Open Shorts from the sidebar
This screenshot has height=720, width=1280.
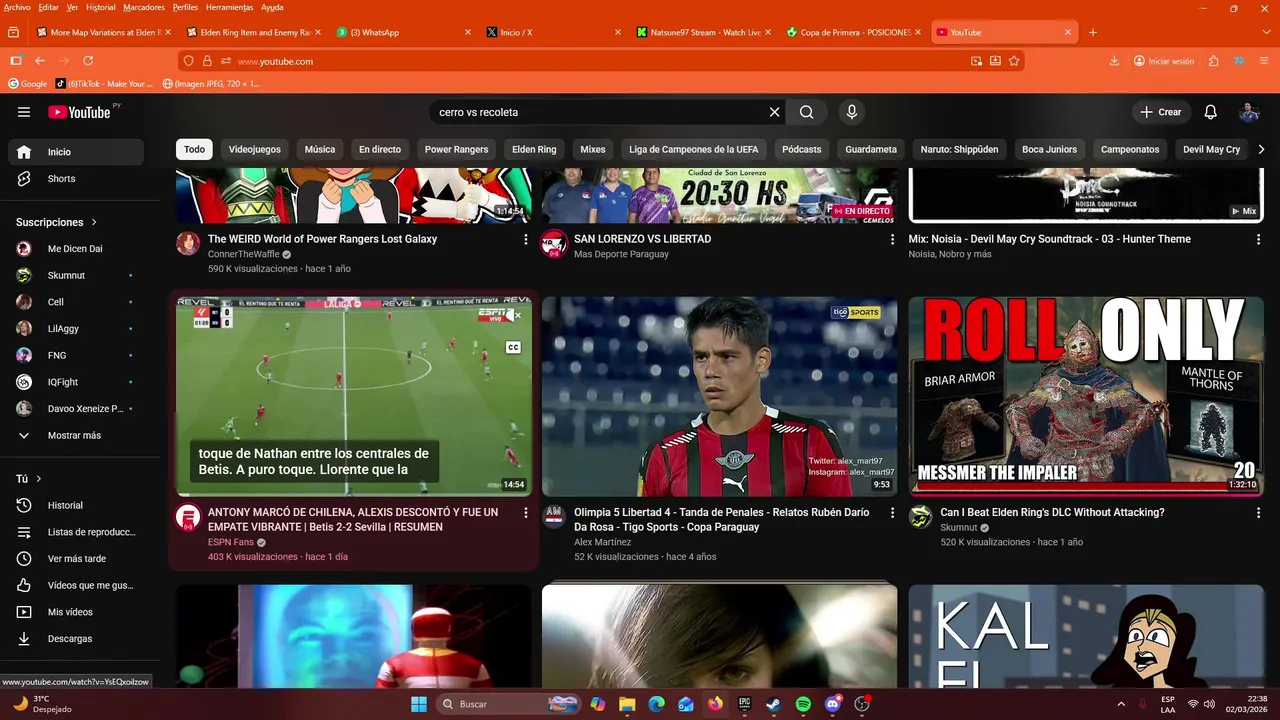(76, 179)
